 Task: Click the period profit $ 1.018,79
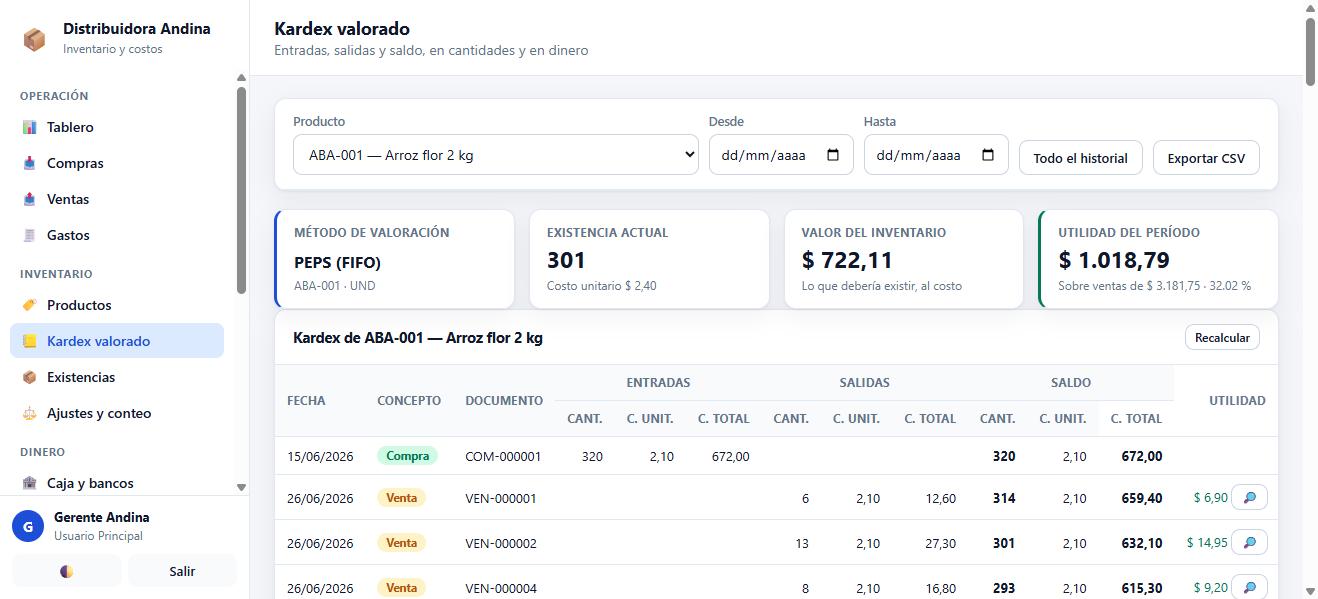click(1114, 260)
